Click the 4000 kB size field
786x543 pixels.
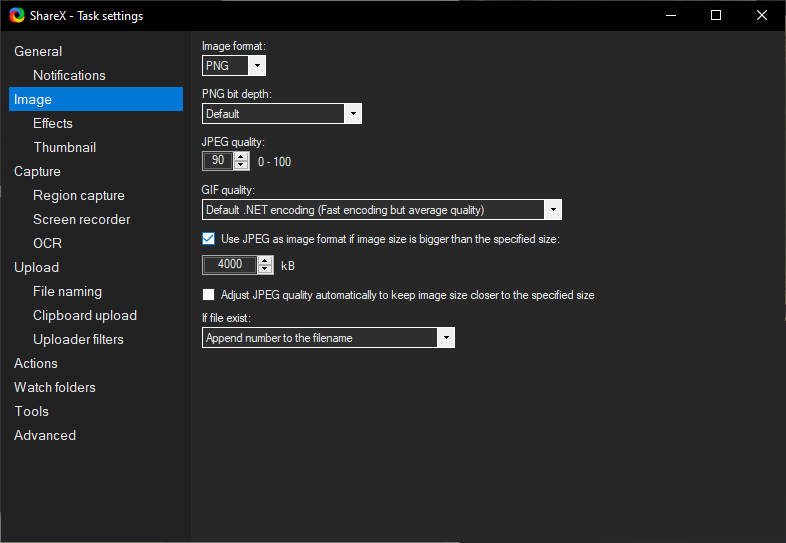coord(230,265)
